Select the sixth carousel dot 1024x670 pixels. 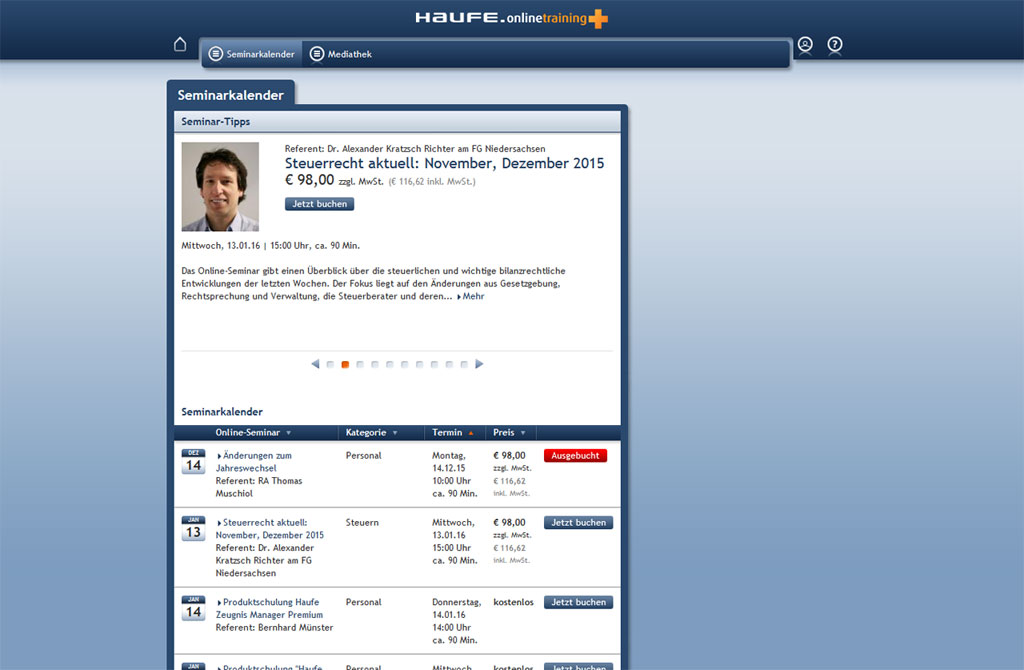[405, 365]
